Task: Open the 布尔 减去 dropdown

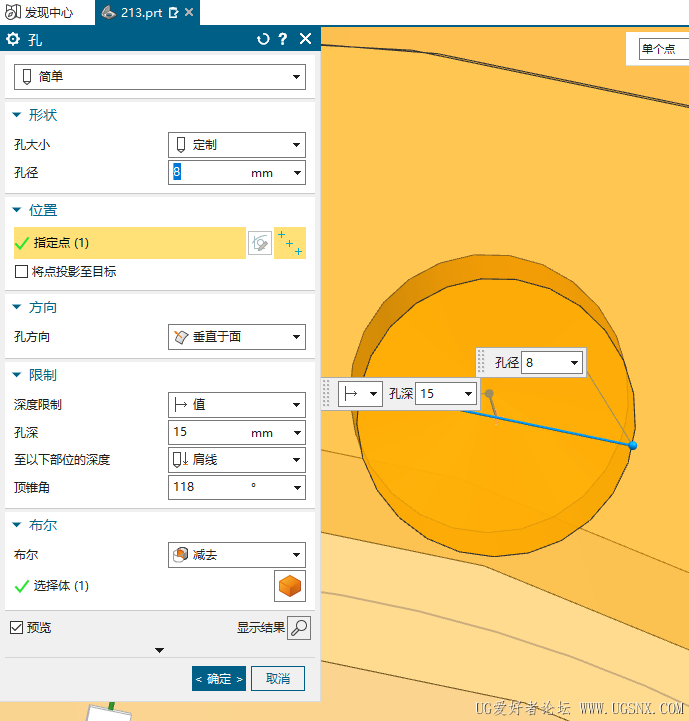Action: [x=236, y=555]
